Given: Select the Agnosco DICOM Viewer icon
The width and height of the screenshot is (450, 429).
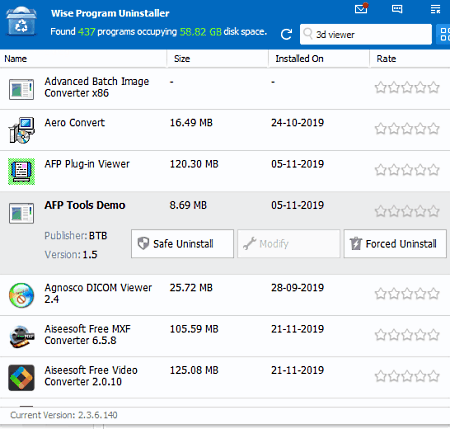Looking at the screenshot, I should pos(21,295).
